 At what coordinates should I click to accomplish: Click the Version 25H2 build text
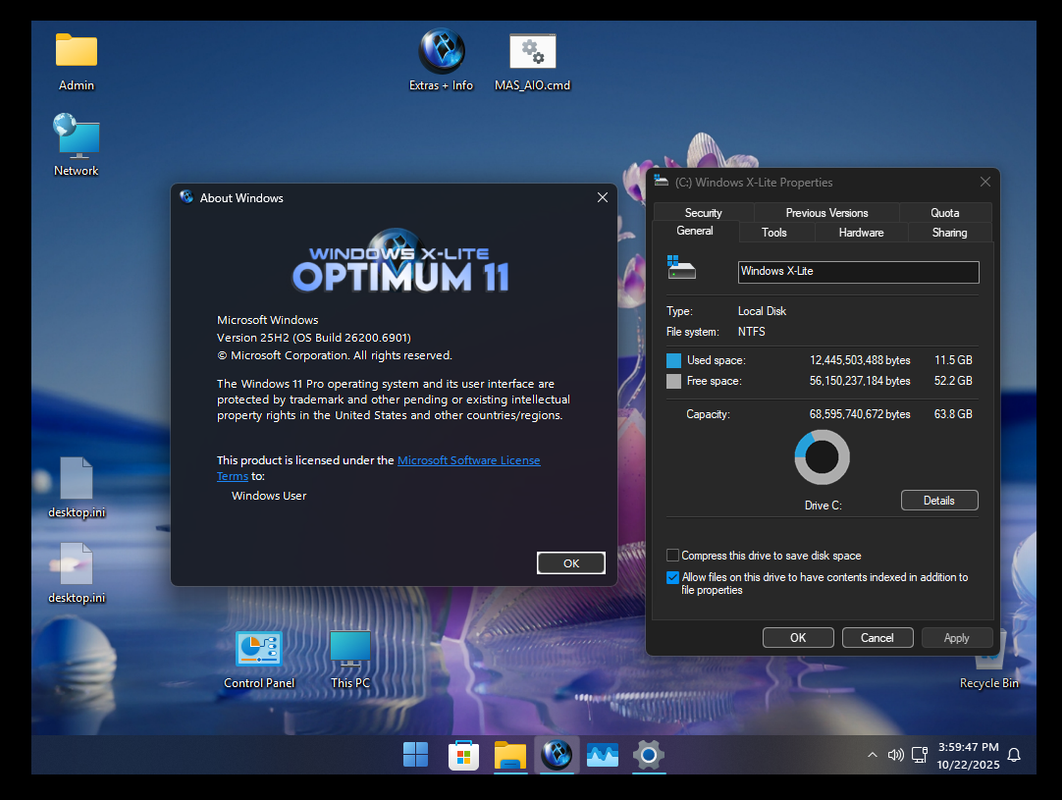(314, 337)
